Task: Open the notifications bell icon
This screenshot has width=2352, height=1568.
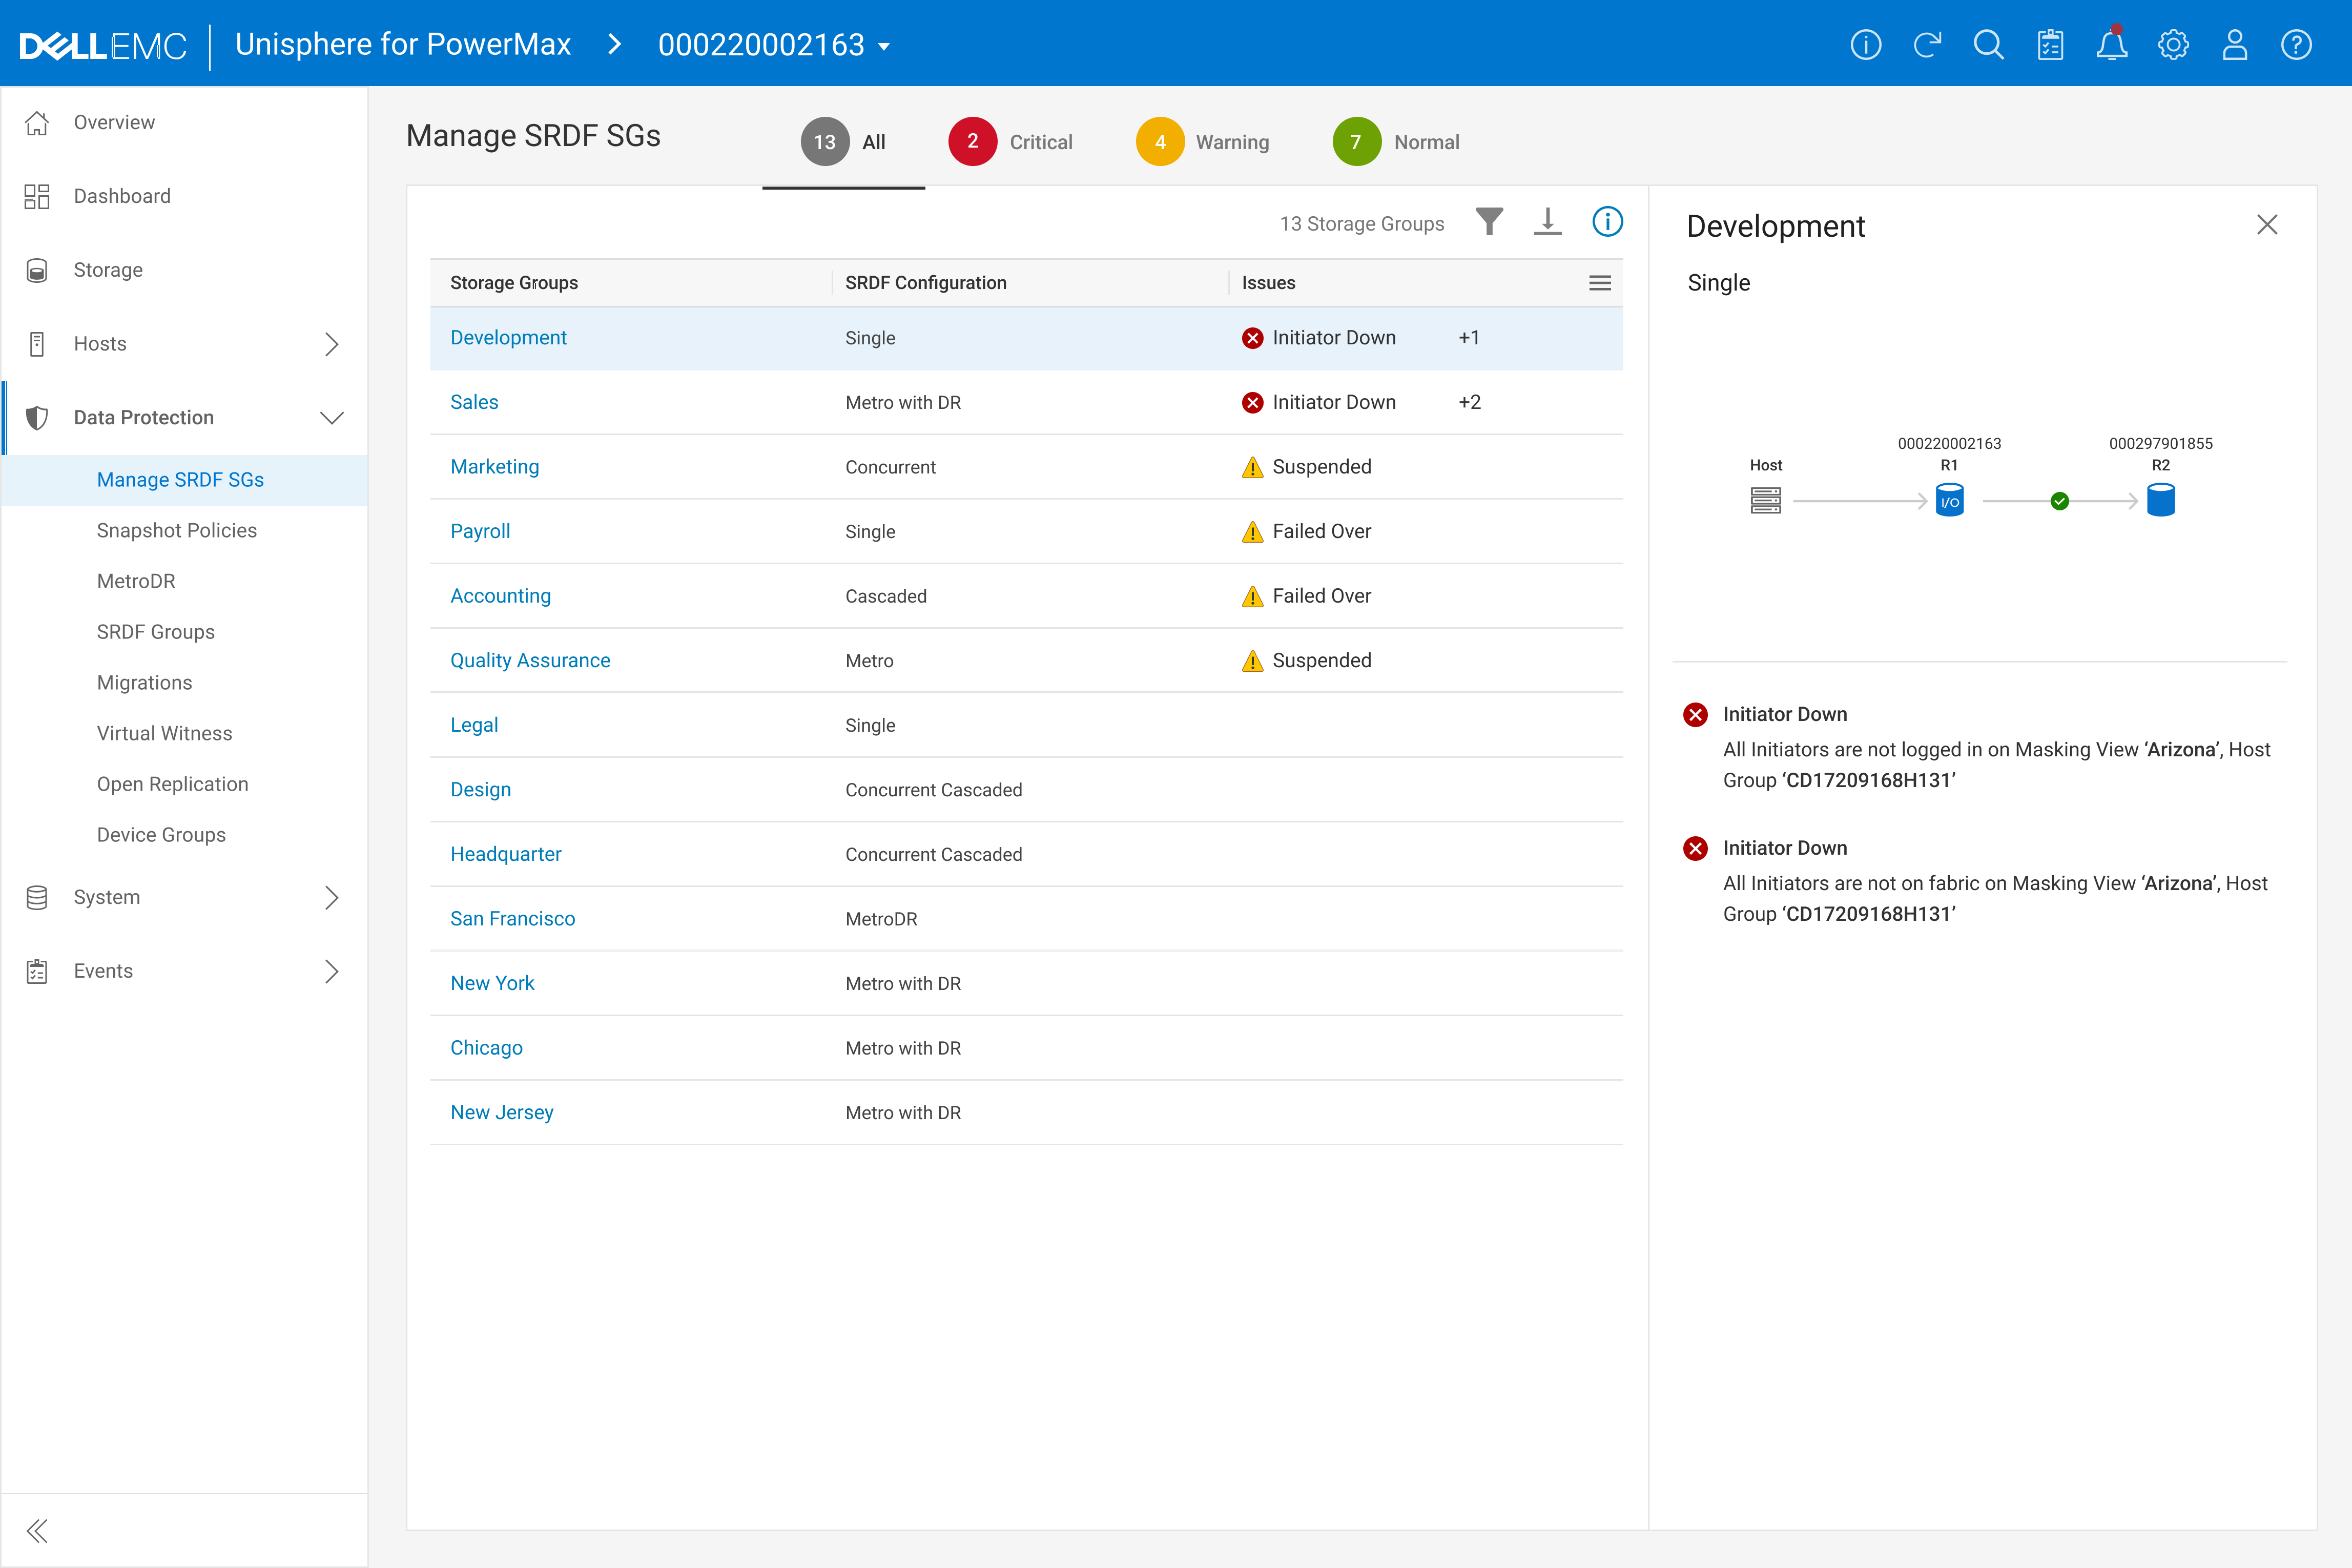Action: coord(2111,45)
